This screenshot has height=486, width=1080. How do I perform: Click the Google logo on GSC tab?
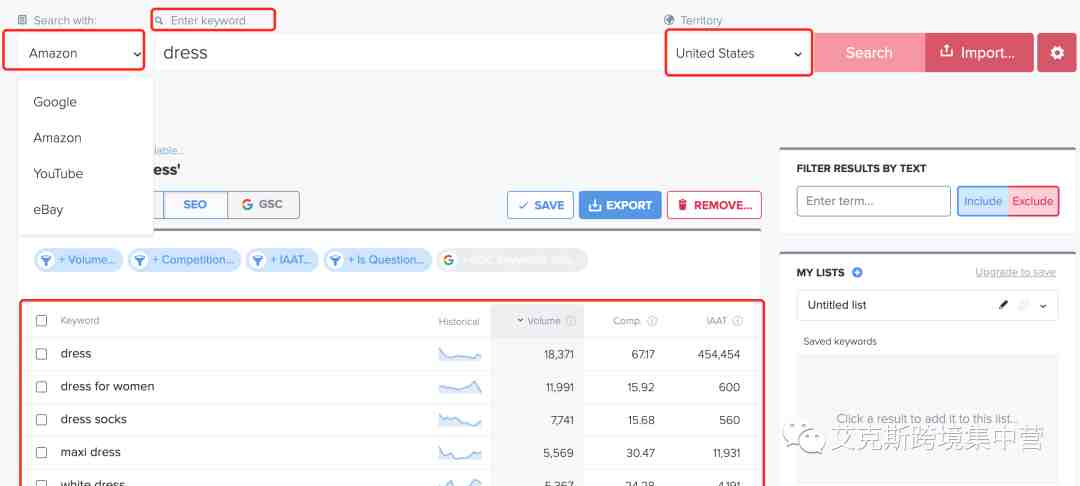(x=247, y=204)
